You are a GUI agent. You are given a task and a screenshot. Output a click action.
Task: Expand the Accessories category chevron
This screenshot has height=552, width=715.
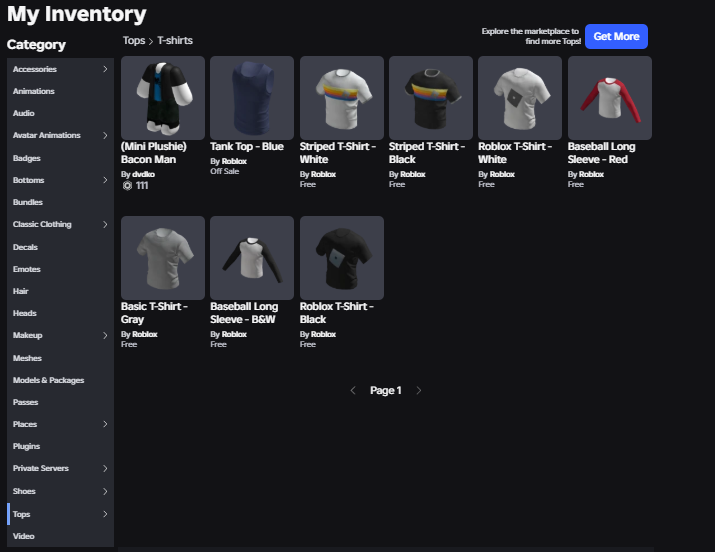105,69
